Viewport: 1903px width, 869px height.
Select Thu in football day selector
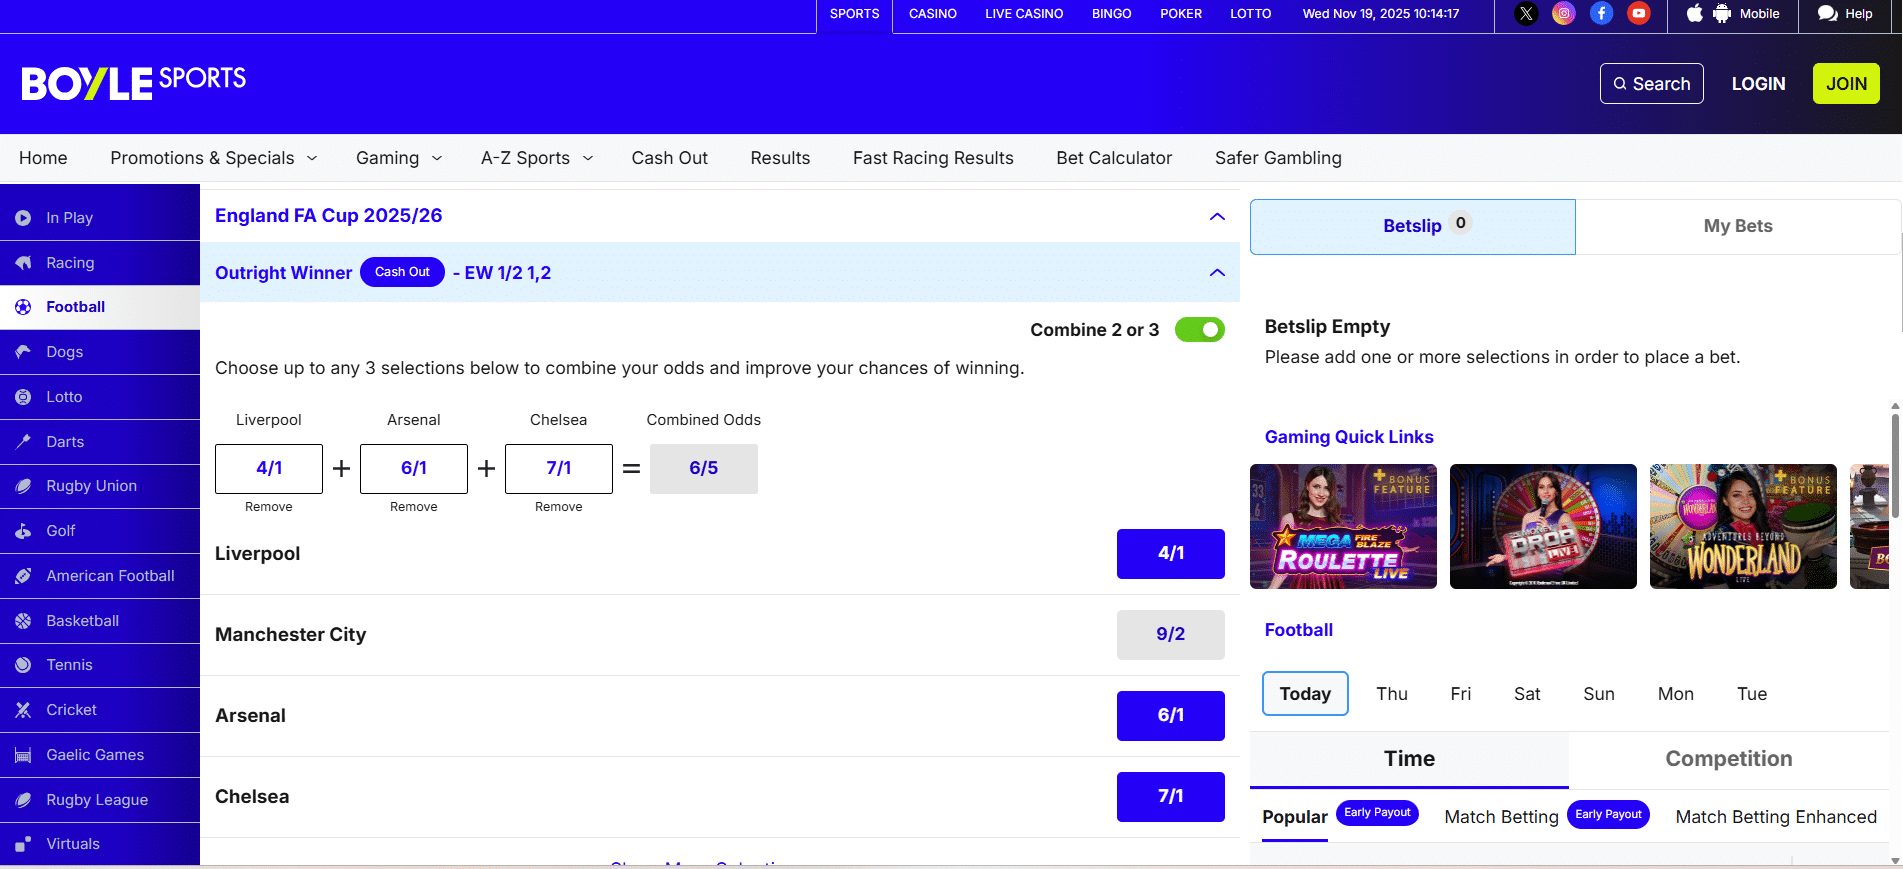pos(1392,694)
